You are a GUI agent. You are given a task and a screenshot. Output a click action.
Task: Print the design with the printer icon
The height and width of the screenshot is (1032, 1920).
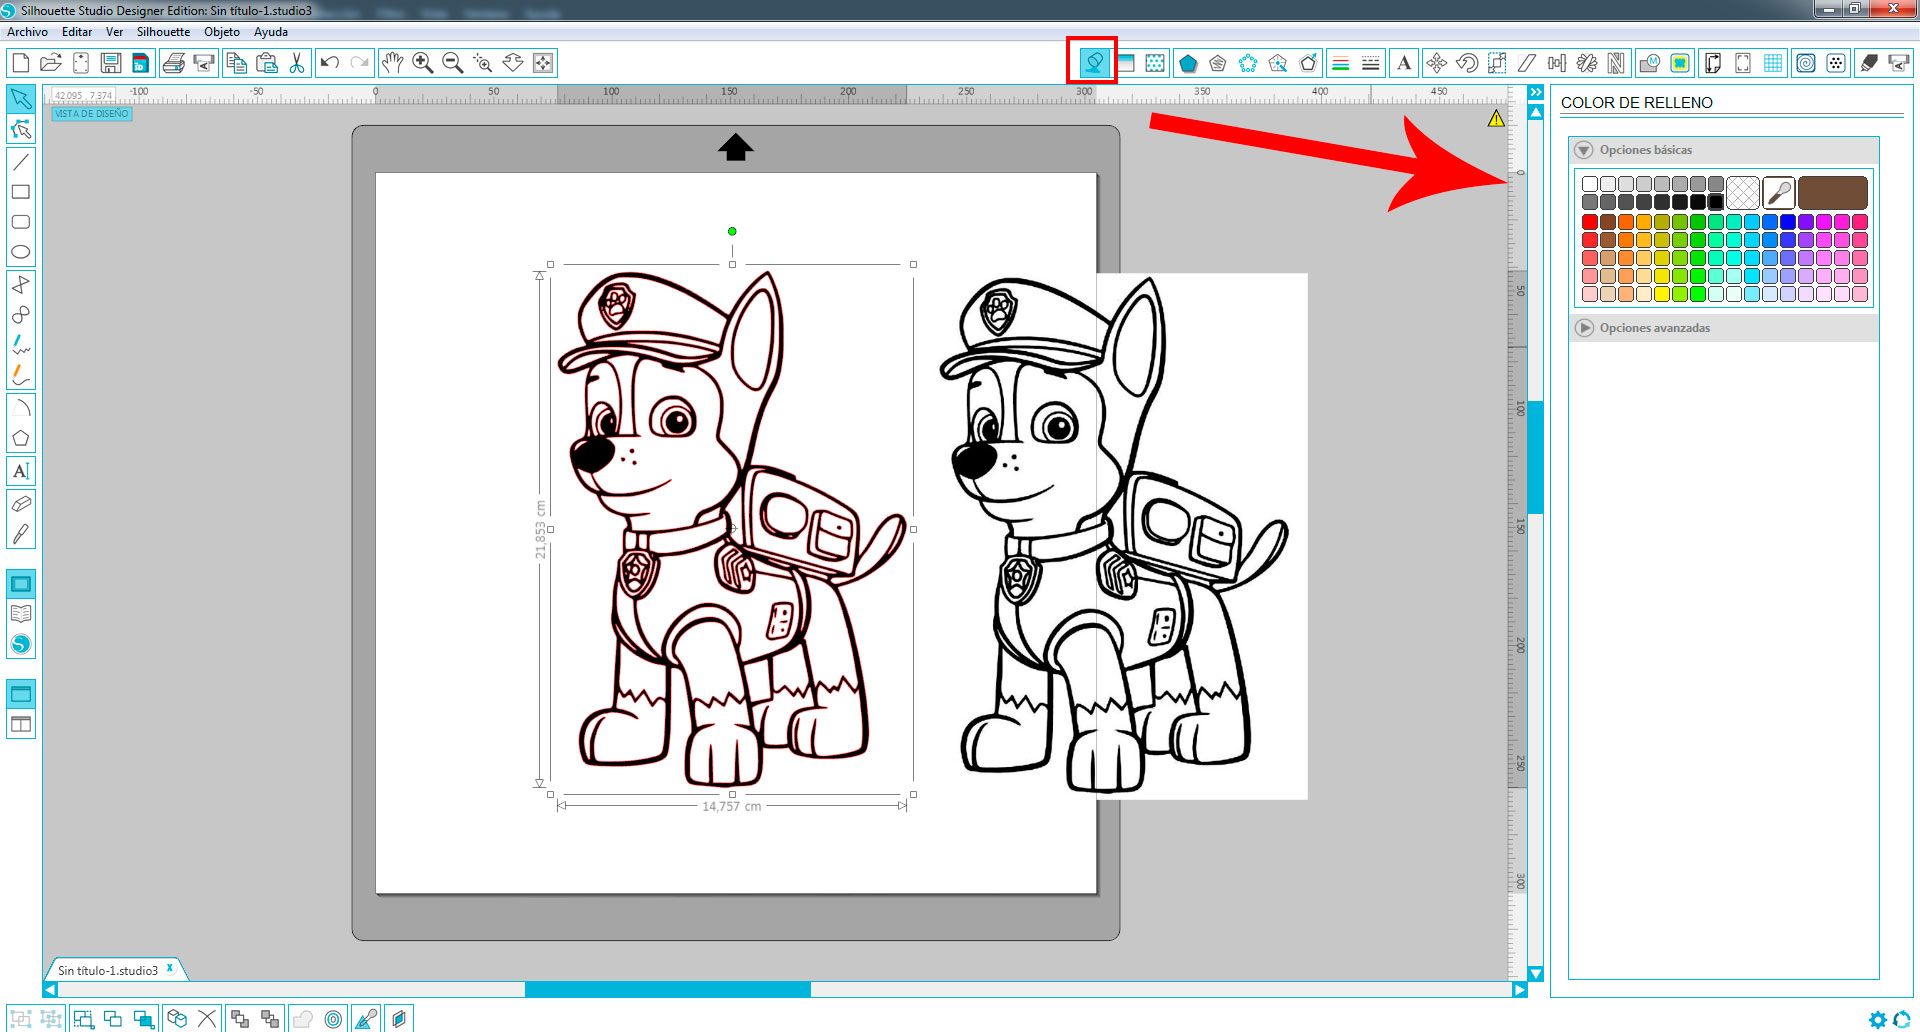[x=174, y=63]
